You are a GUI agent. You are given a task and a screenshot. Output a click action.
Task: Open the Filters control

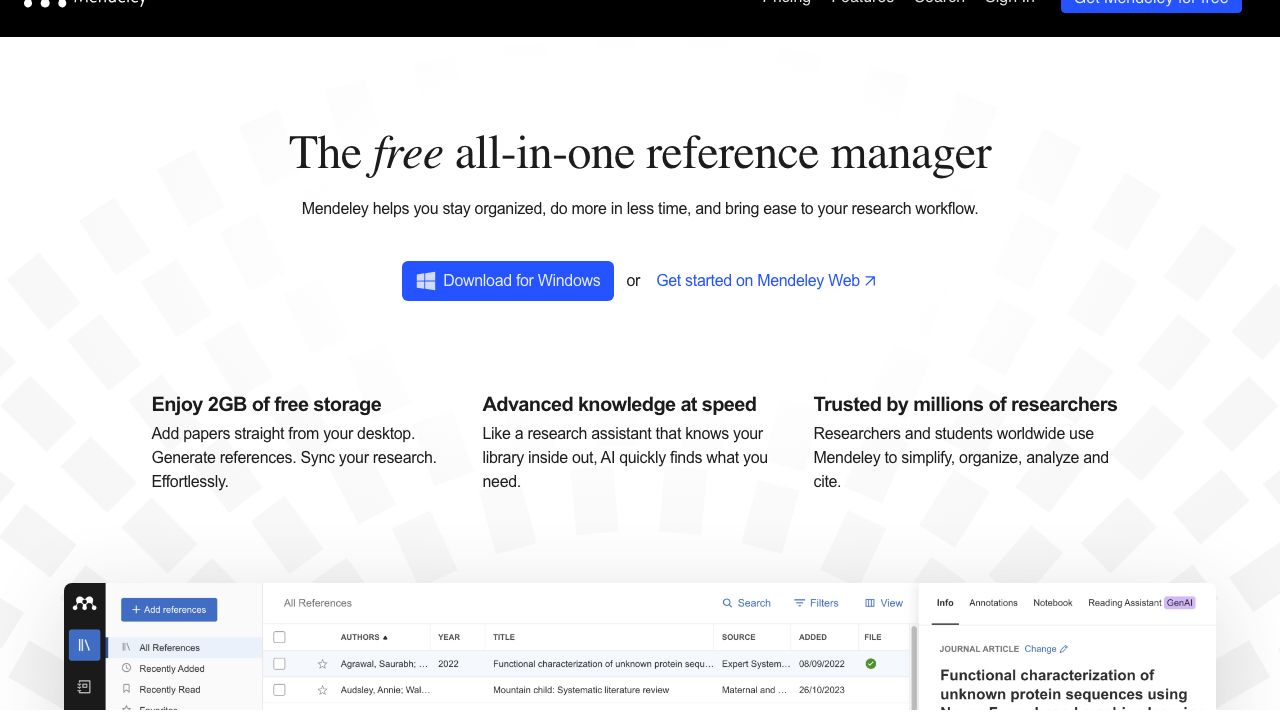[x=816, y=603]
